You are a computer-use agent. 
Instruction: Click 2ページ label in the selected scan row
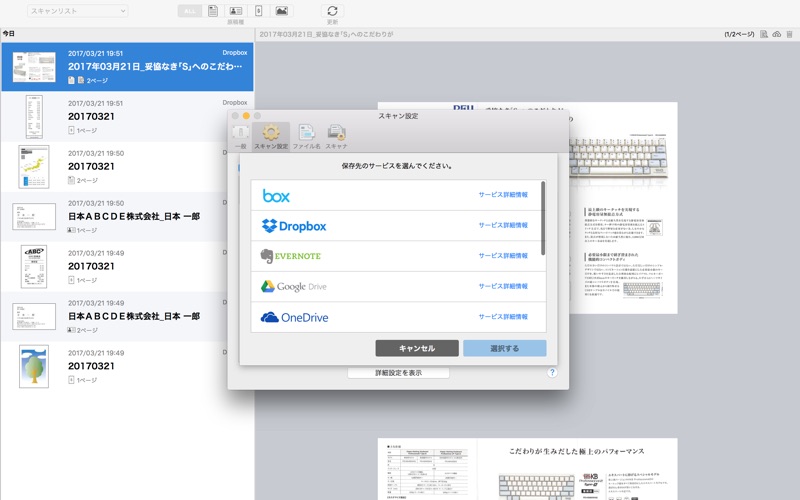[97, 81]
